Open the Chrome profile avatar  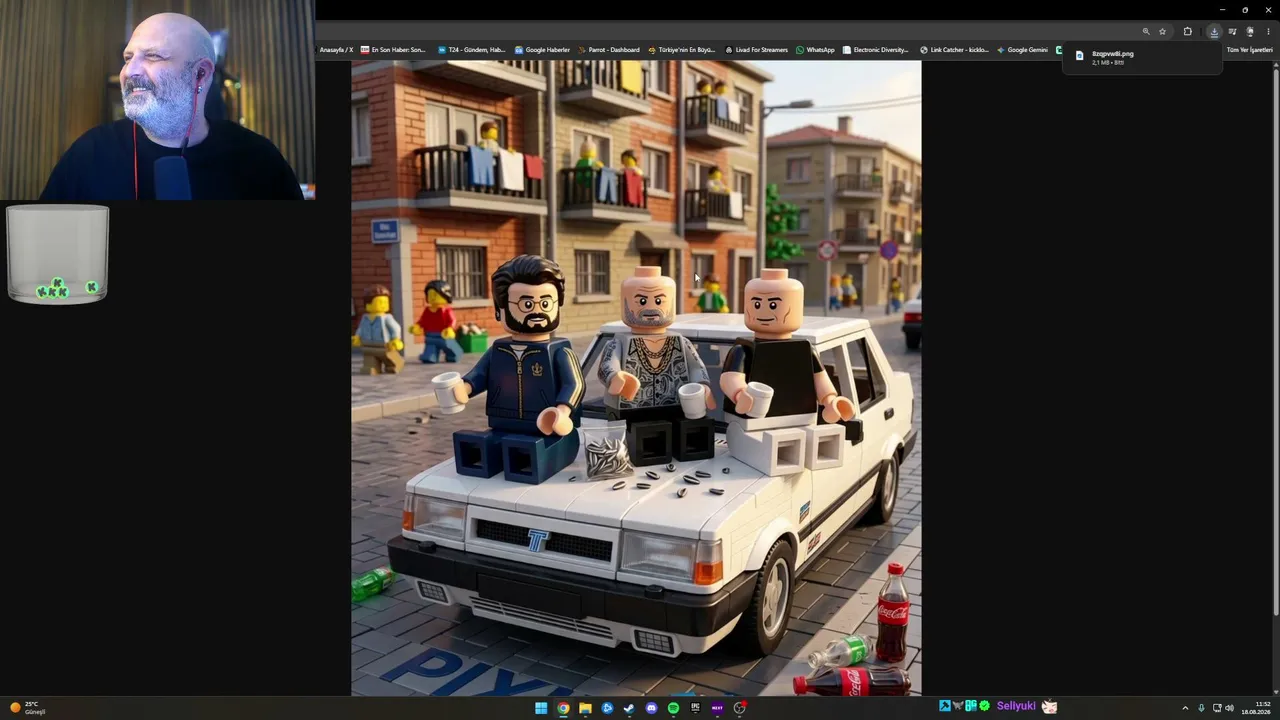tap(1250, 31)
